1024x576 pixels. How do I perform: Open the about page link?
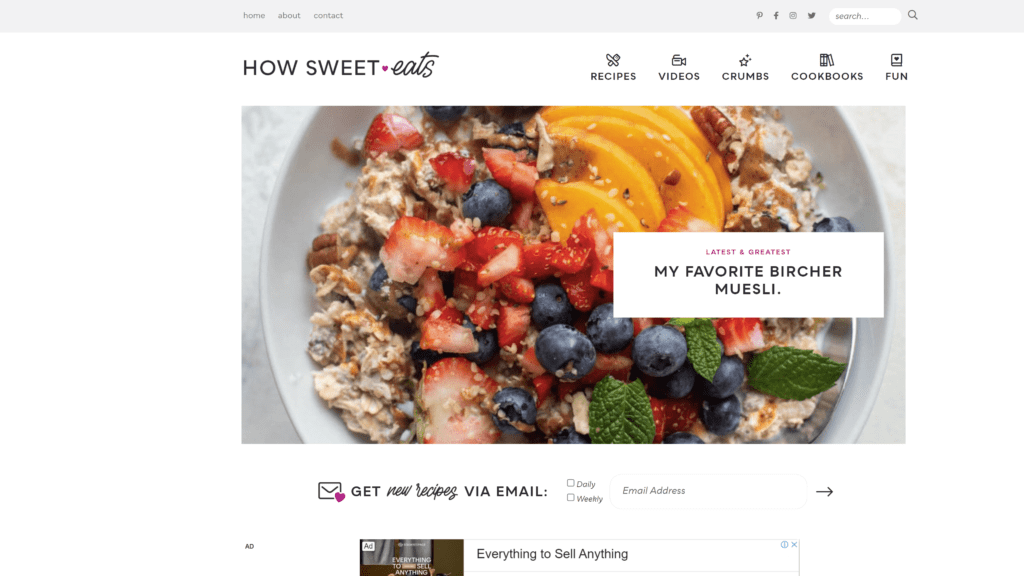pos(289,16)
